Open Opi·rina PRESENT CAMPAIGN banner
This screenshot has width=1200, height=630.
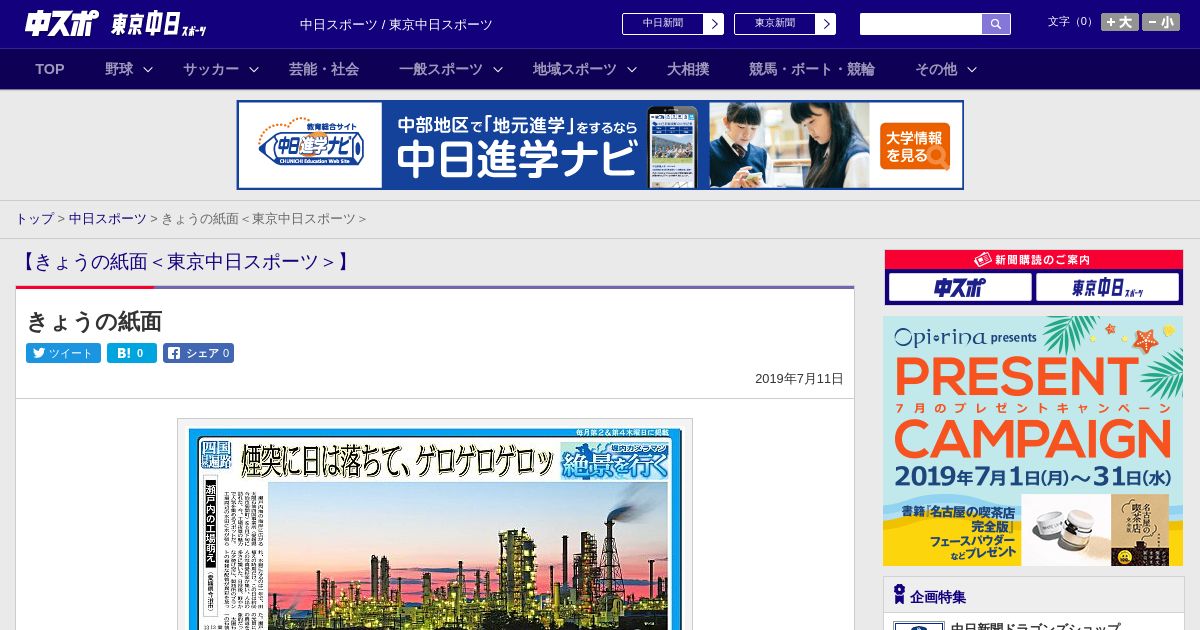coord(1033,441)
